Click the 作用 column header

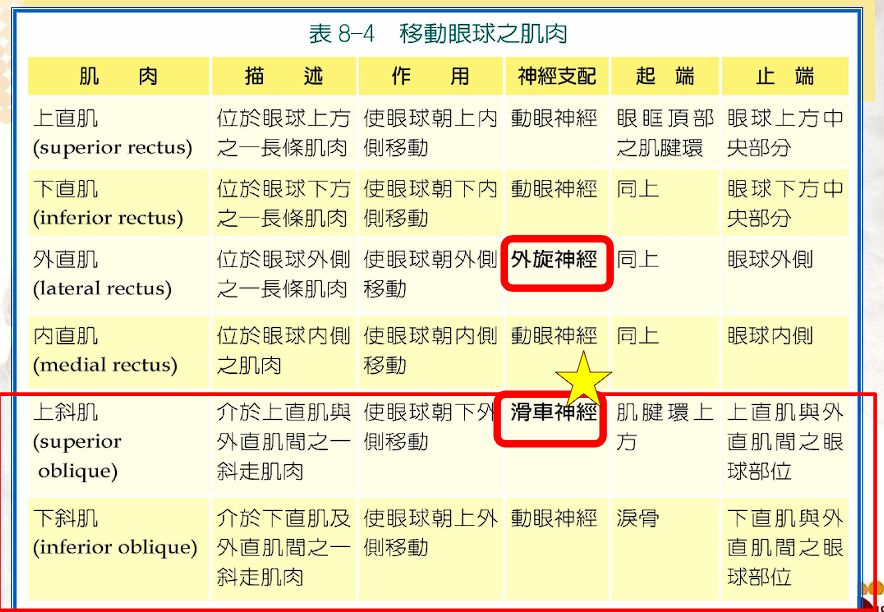tap(430, 76)
